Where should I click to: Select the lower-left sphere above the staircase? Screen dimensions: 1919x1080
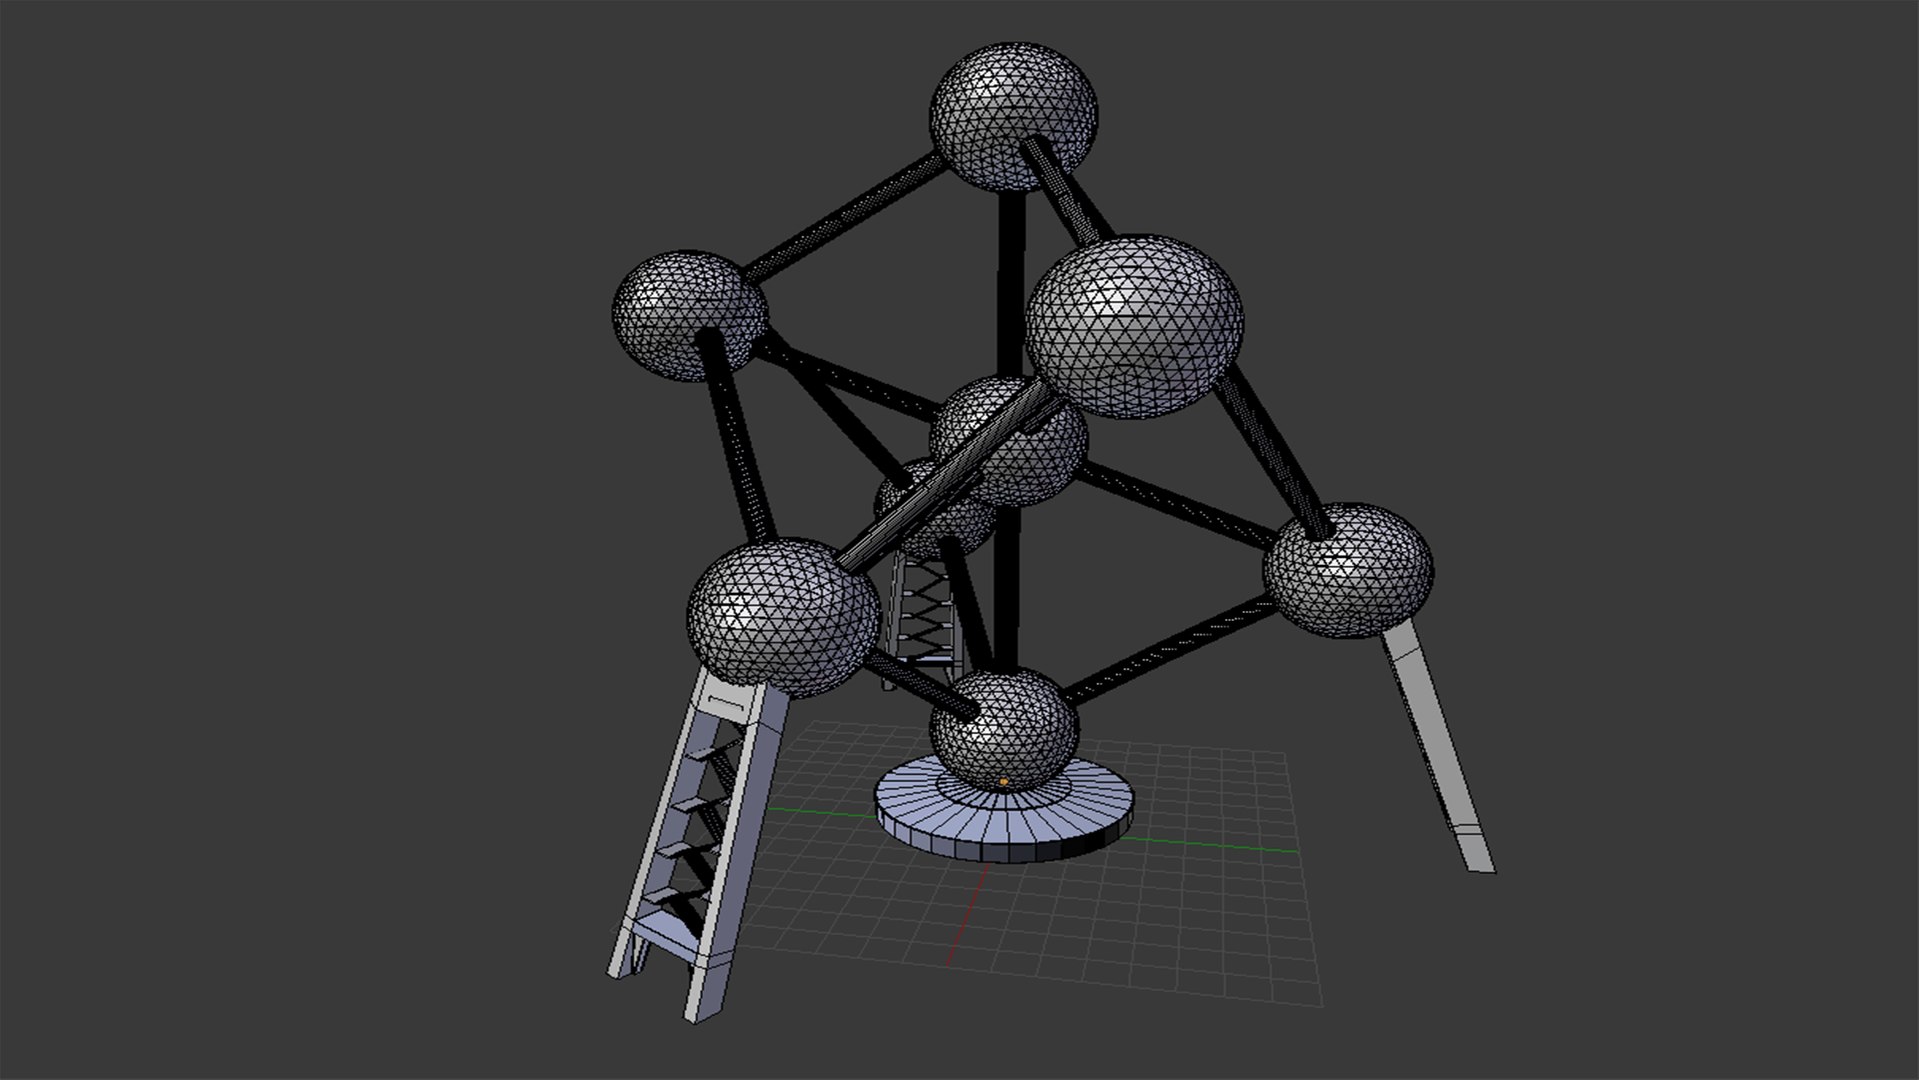[784, 618]
